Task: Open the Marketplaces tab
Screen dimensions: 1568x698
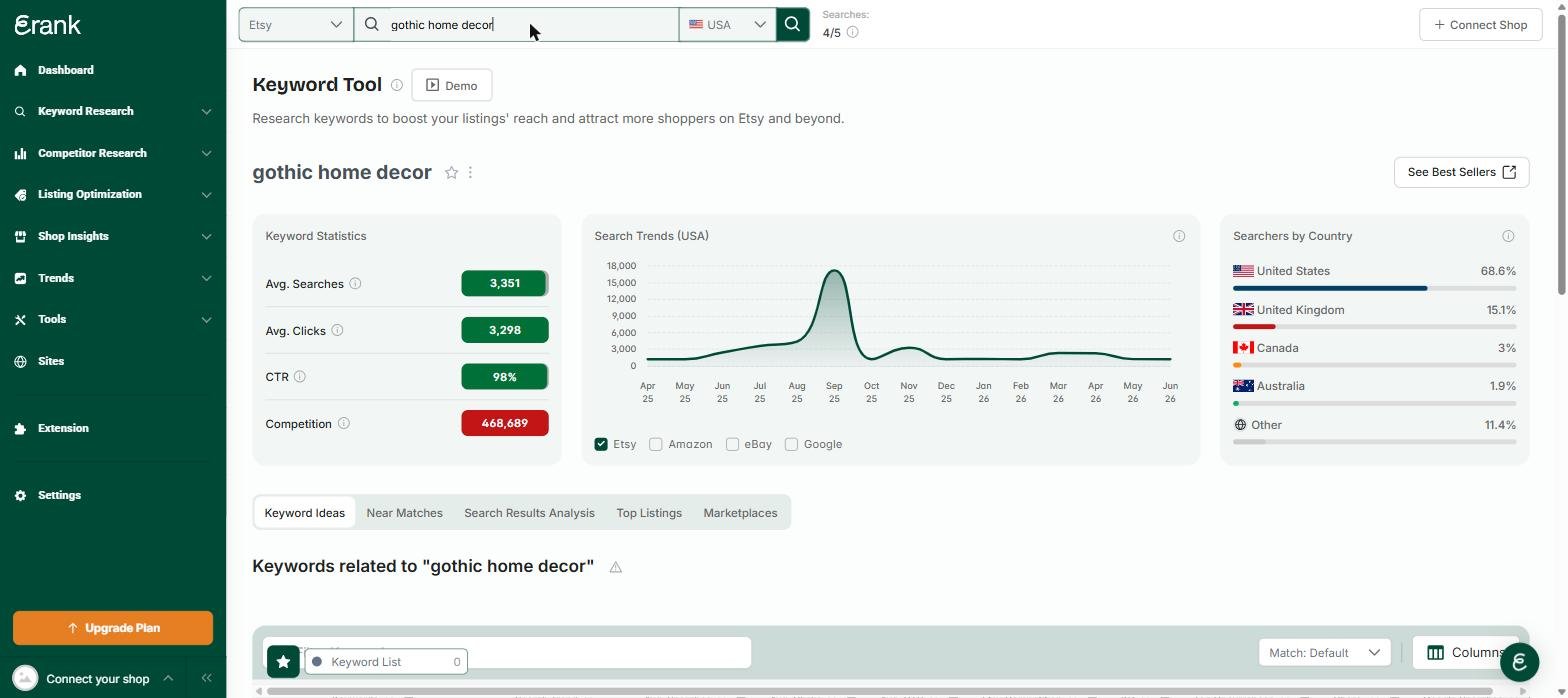Action: tap(740, 512)
